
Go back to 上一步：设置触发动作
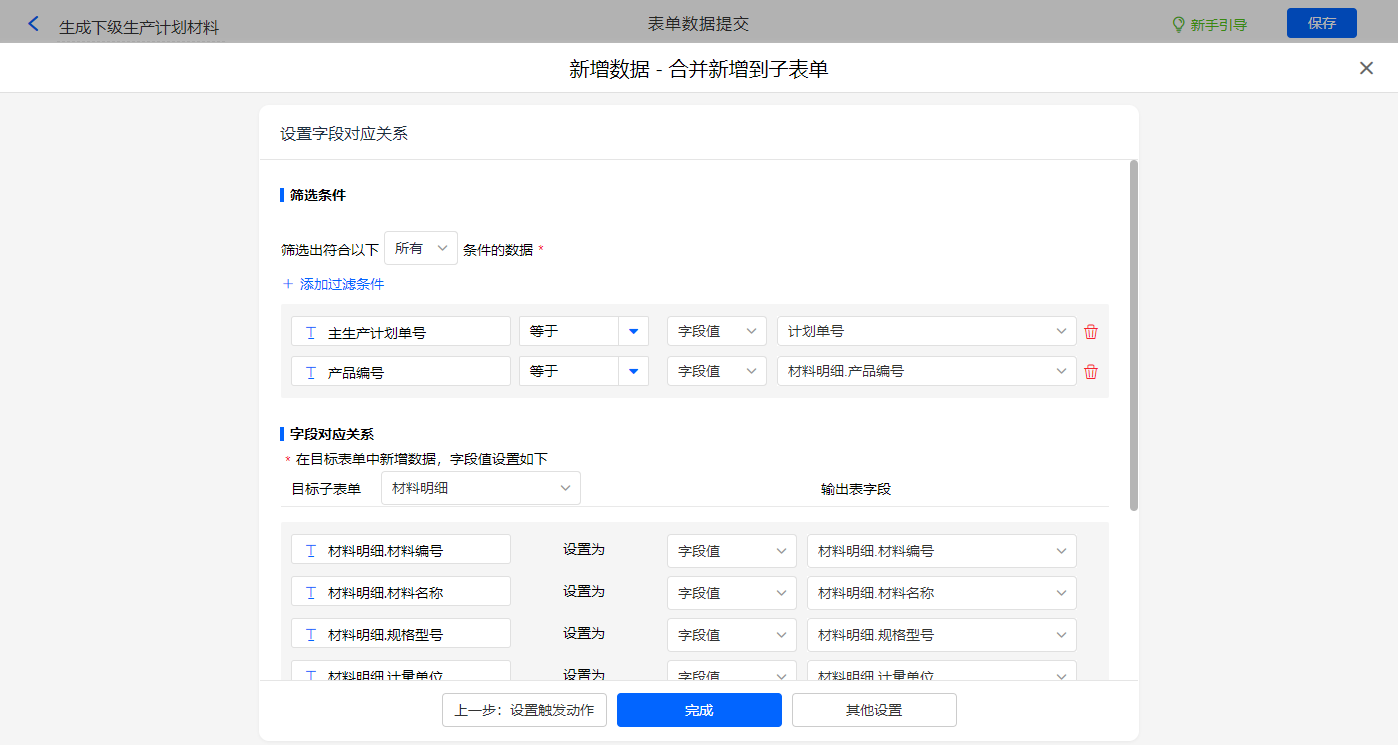tap(524, 710)
